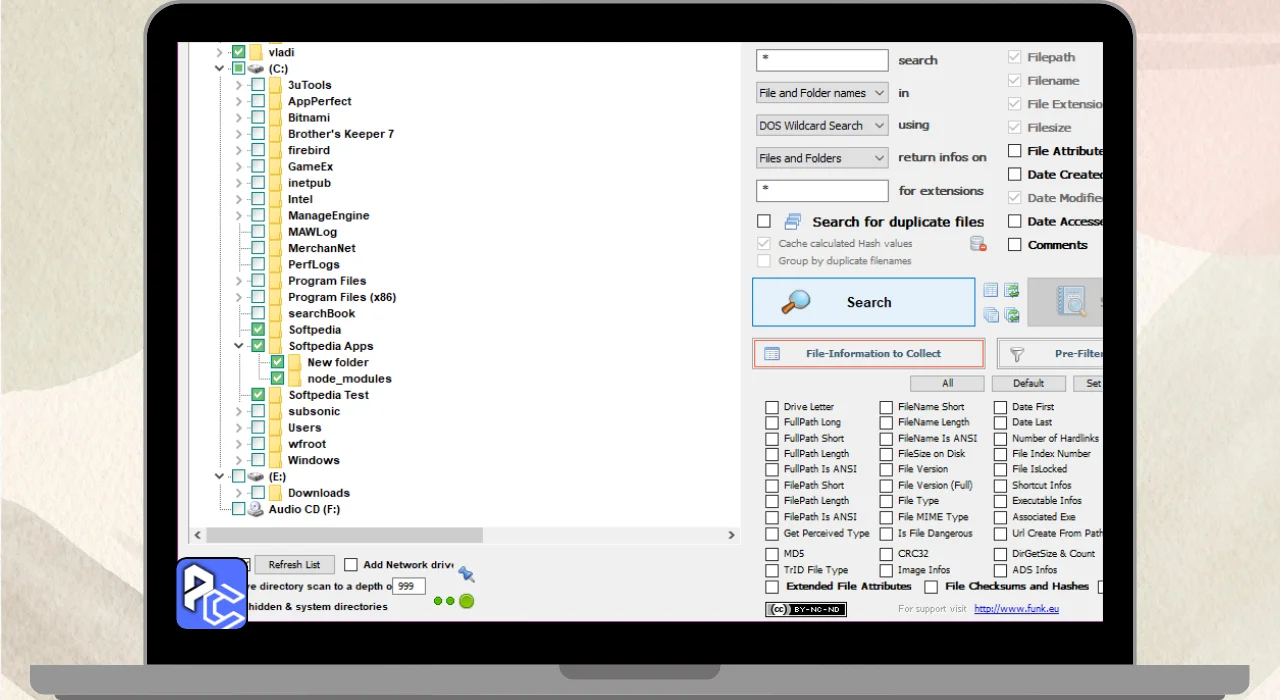Click the folder icon of ManageEngine
The width and height of the screenshot is (1280, 700).
click(276, 215)
